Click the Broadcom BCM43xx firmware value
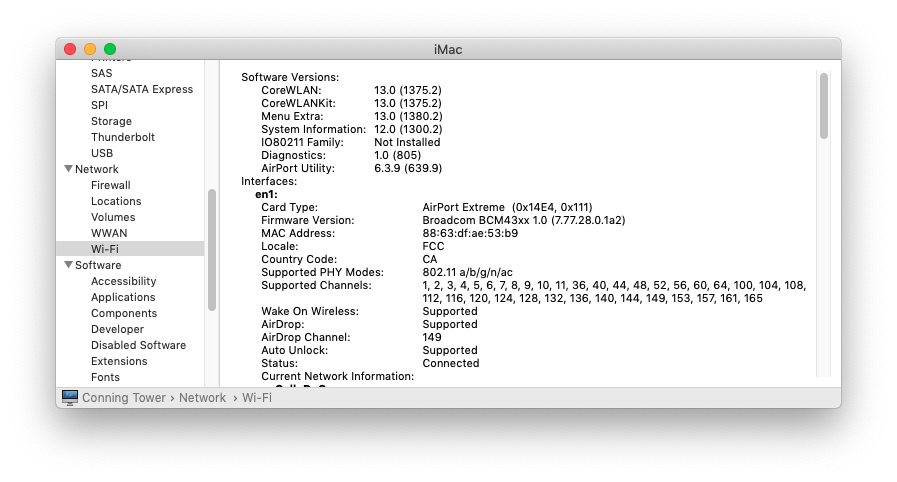The image size is (897, 482). (524, 220)
